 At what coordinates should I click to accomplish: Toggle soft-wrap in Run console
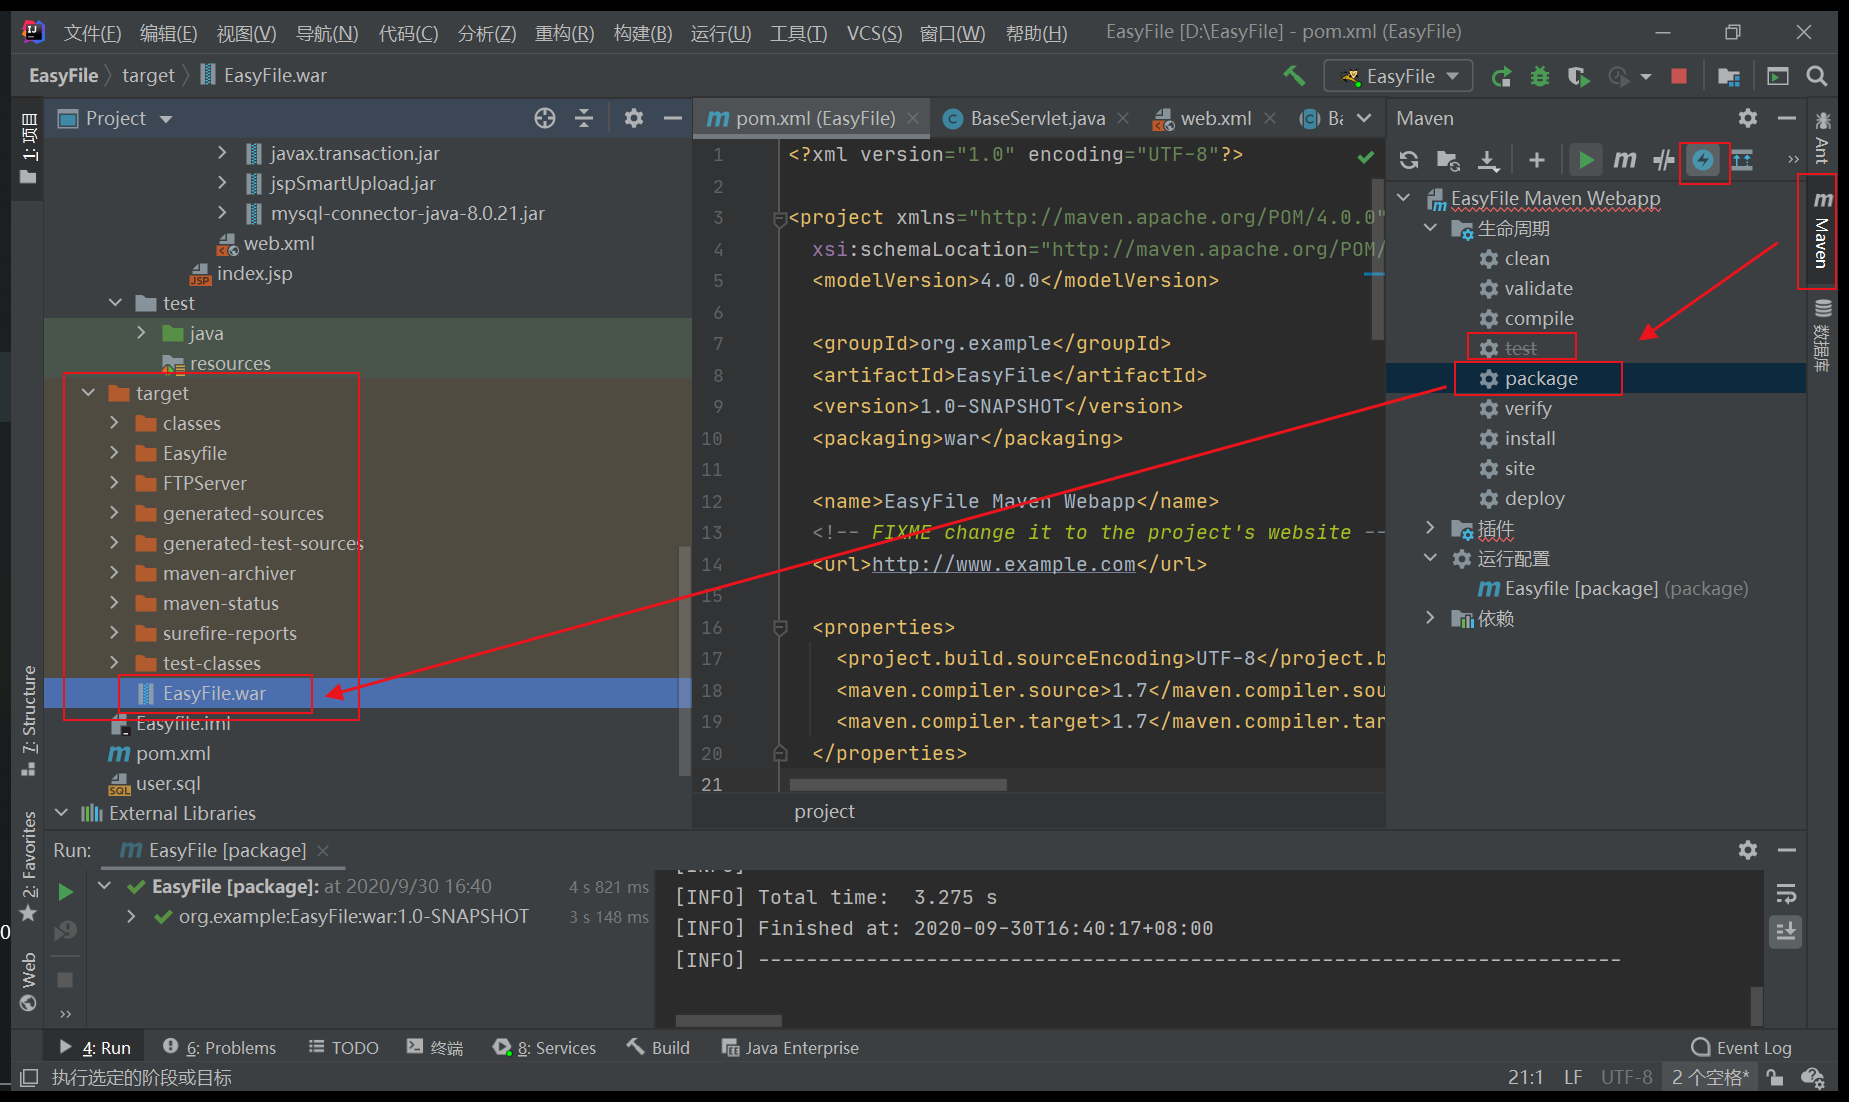(x=1786, y=893)
